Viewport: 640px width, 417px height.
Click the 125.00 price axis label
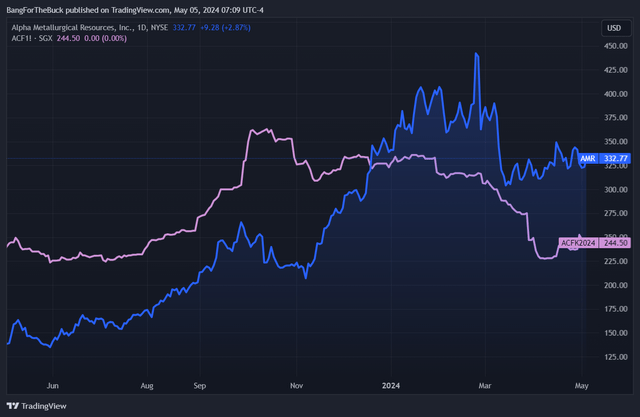(x=616, y=357)
